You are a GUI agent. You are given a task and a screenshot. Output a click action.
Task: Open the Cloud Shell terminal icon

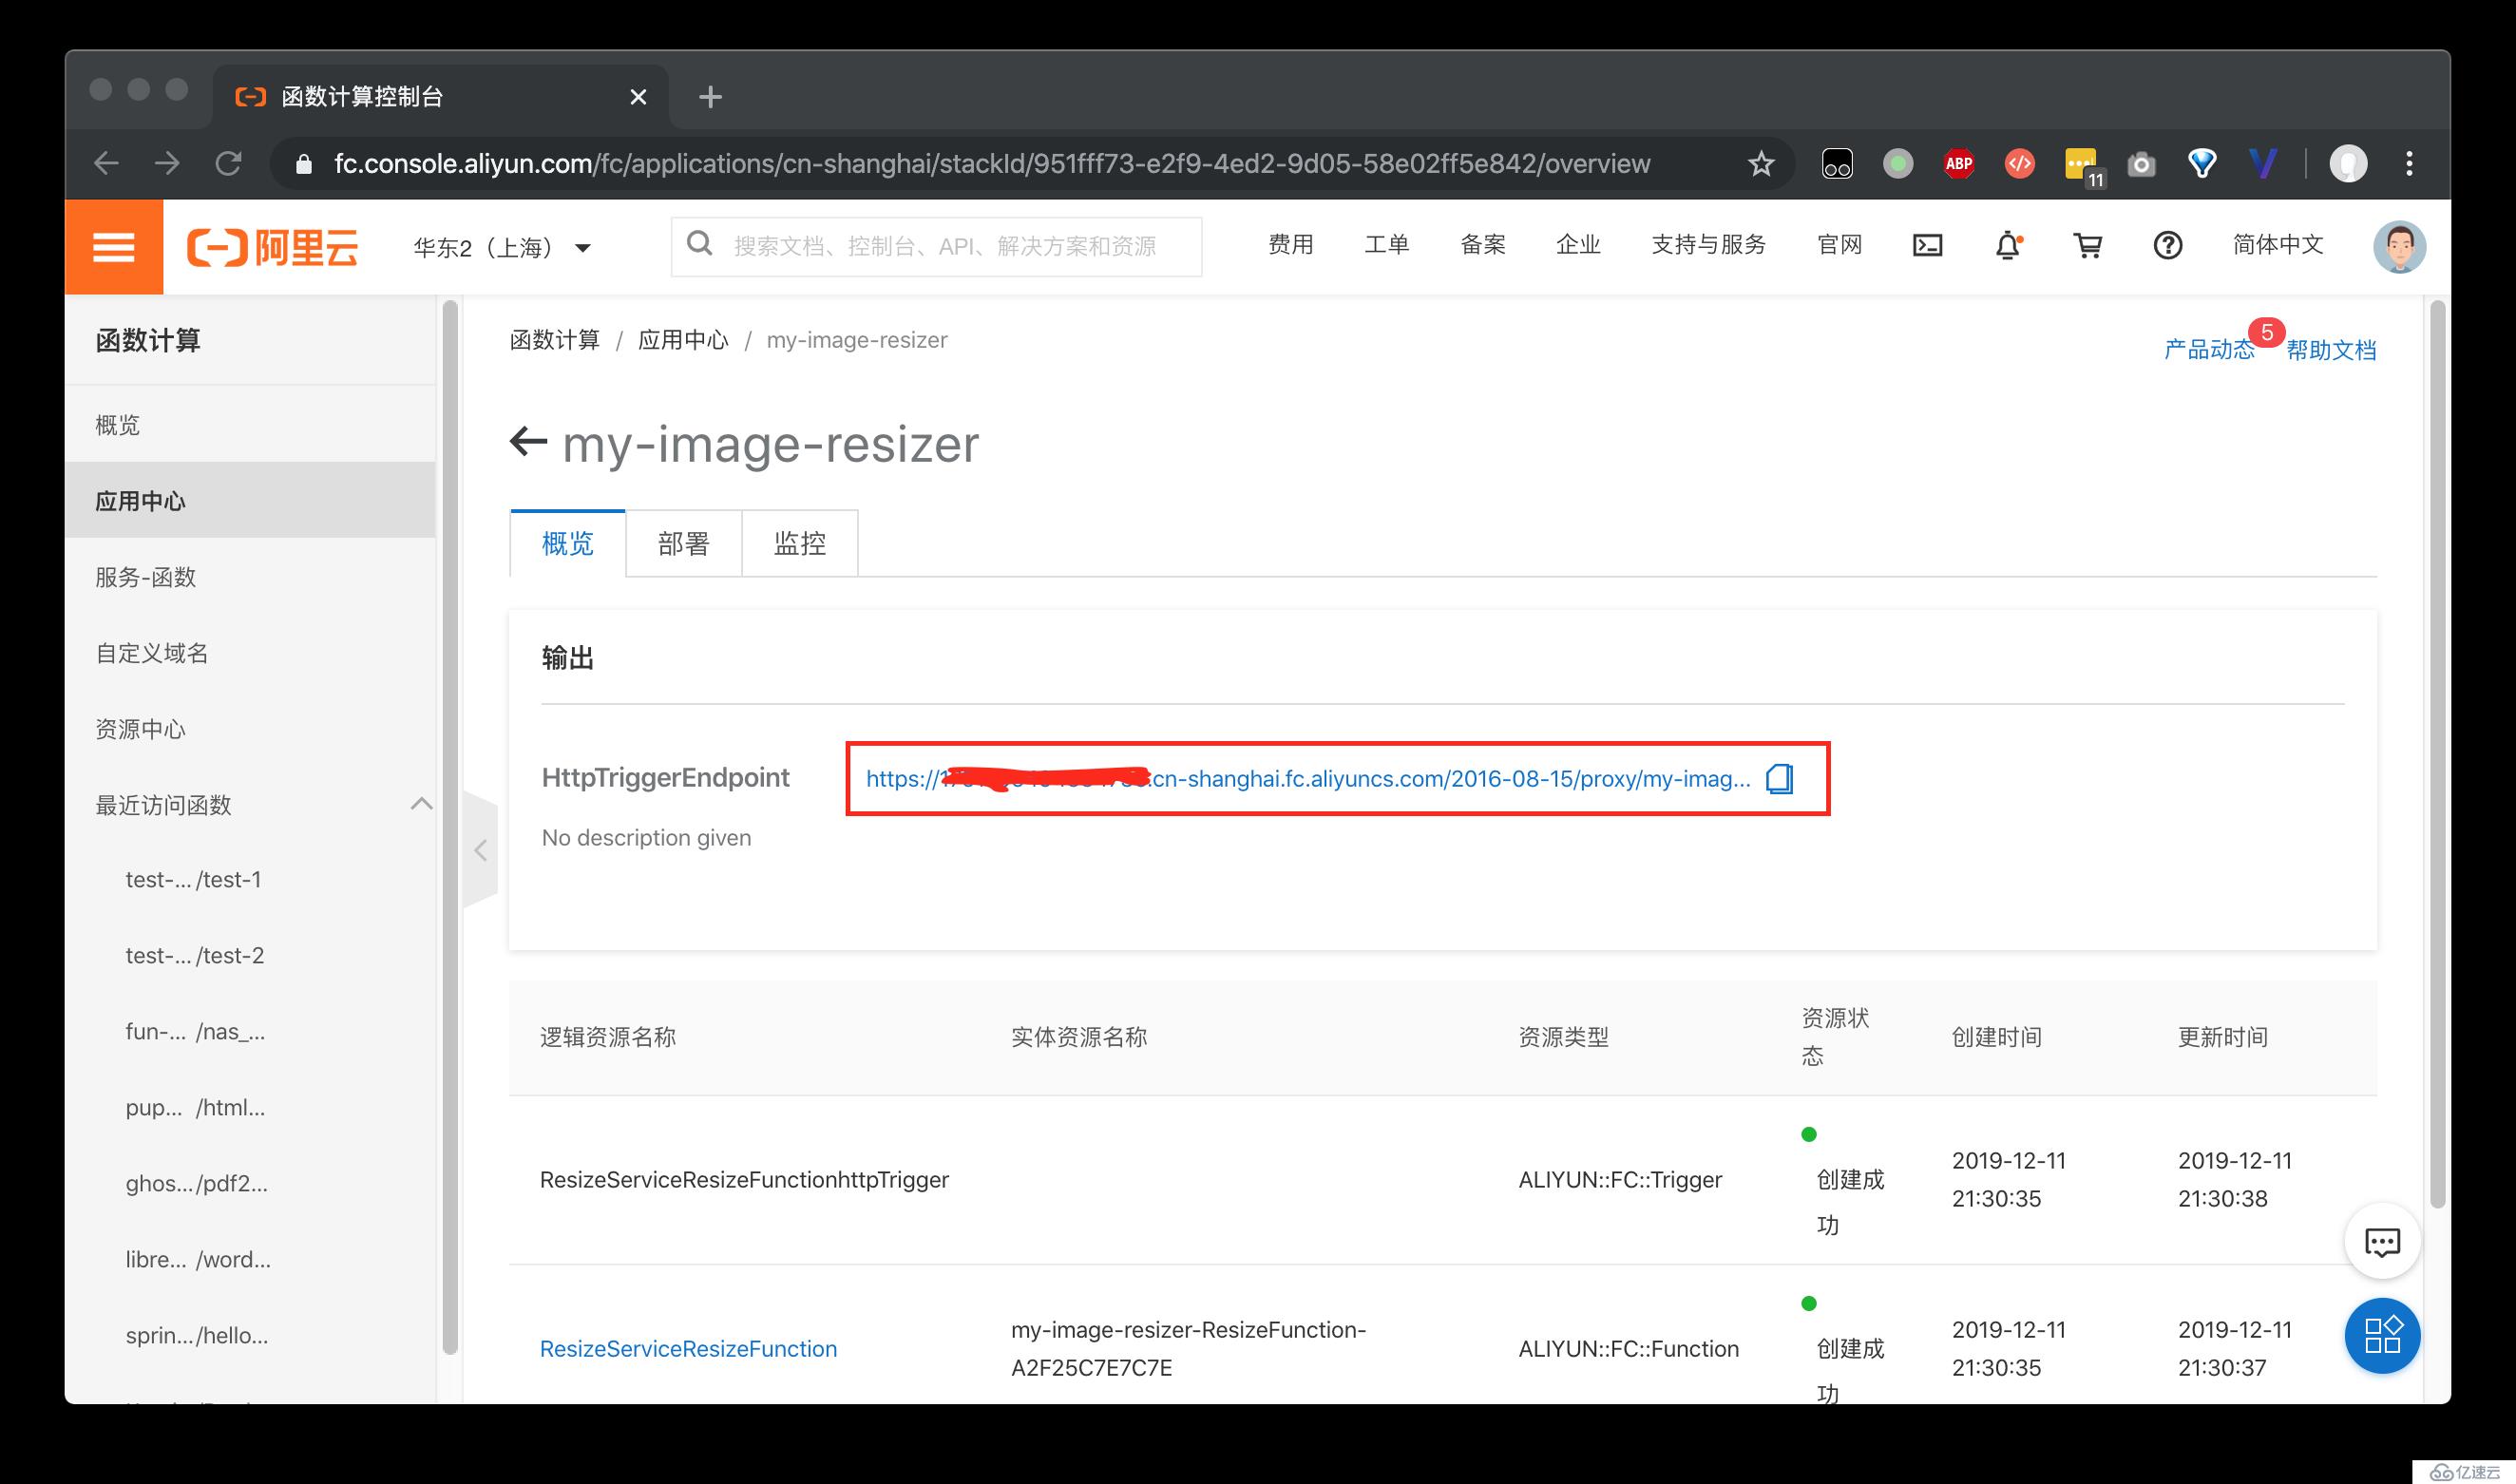[x=1927, y=245]
